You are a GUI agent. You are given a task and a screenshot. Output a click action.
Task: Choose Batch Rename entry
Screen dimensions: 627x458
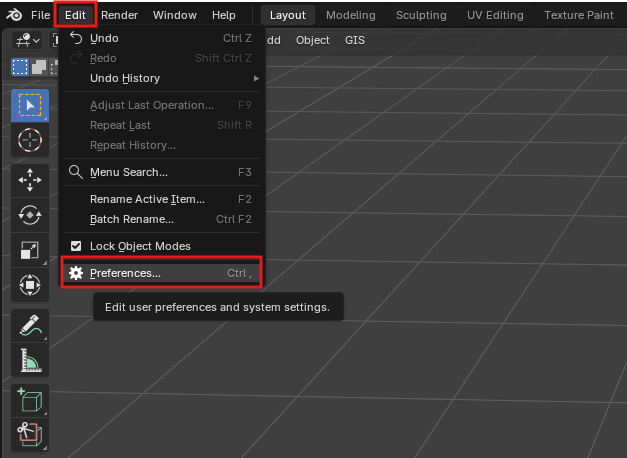coord(162,219)
